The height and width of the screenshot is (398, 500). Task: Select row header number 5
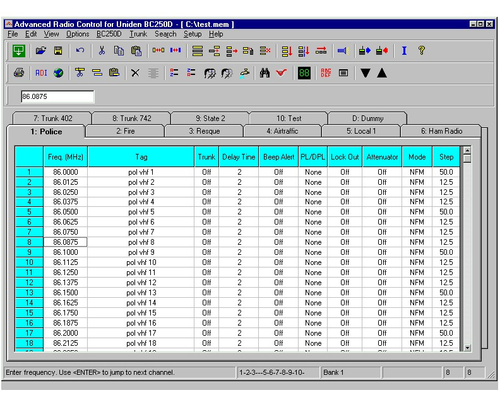click(x=29, y=212)
